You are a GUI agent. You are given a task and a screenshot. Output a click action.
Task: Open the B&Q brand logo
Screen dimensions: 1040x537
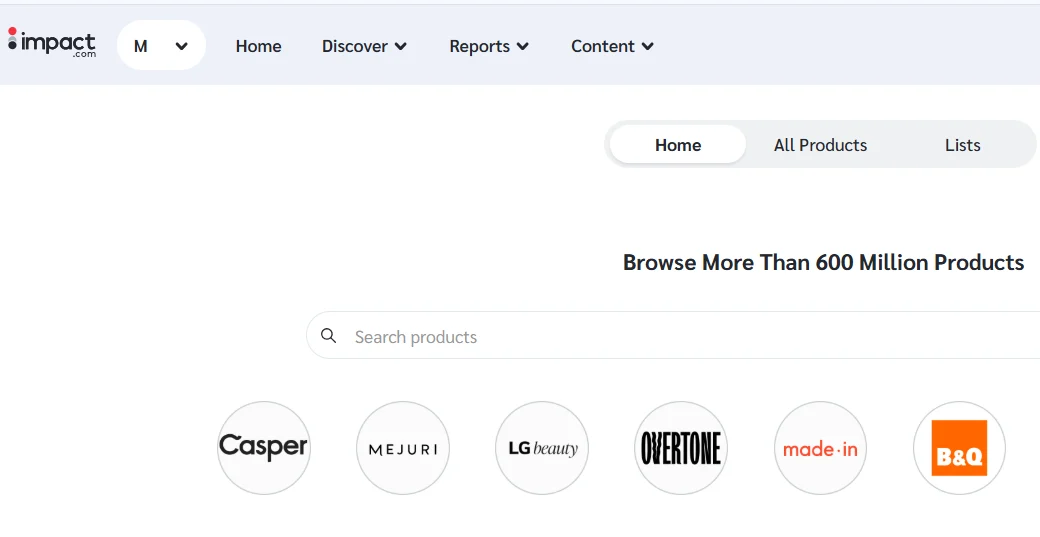coord(959,448)
